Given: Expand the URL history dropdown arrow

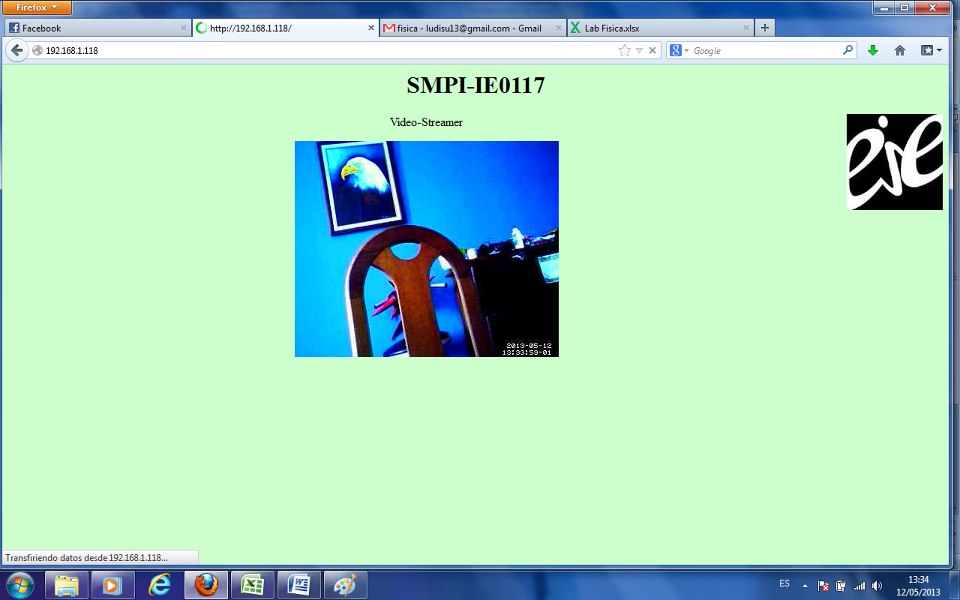Looking at the screenshot, I should pyautogui.click(x=639, y=50).
